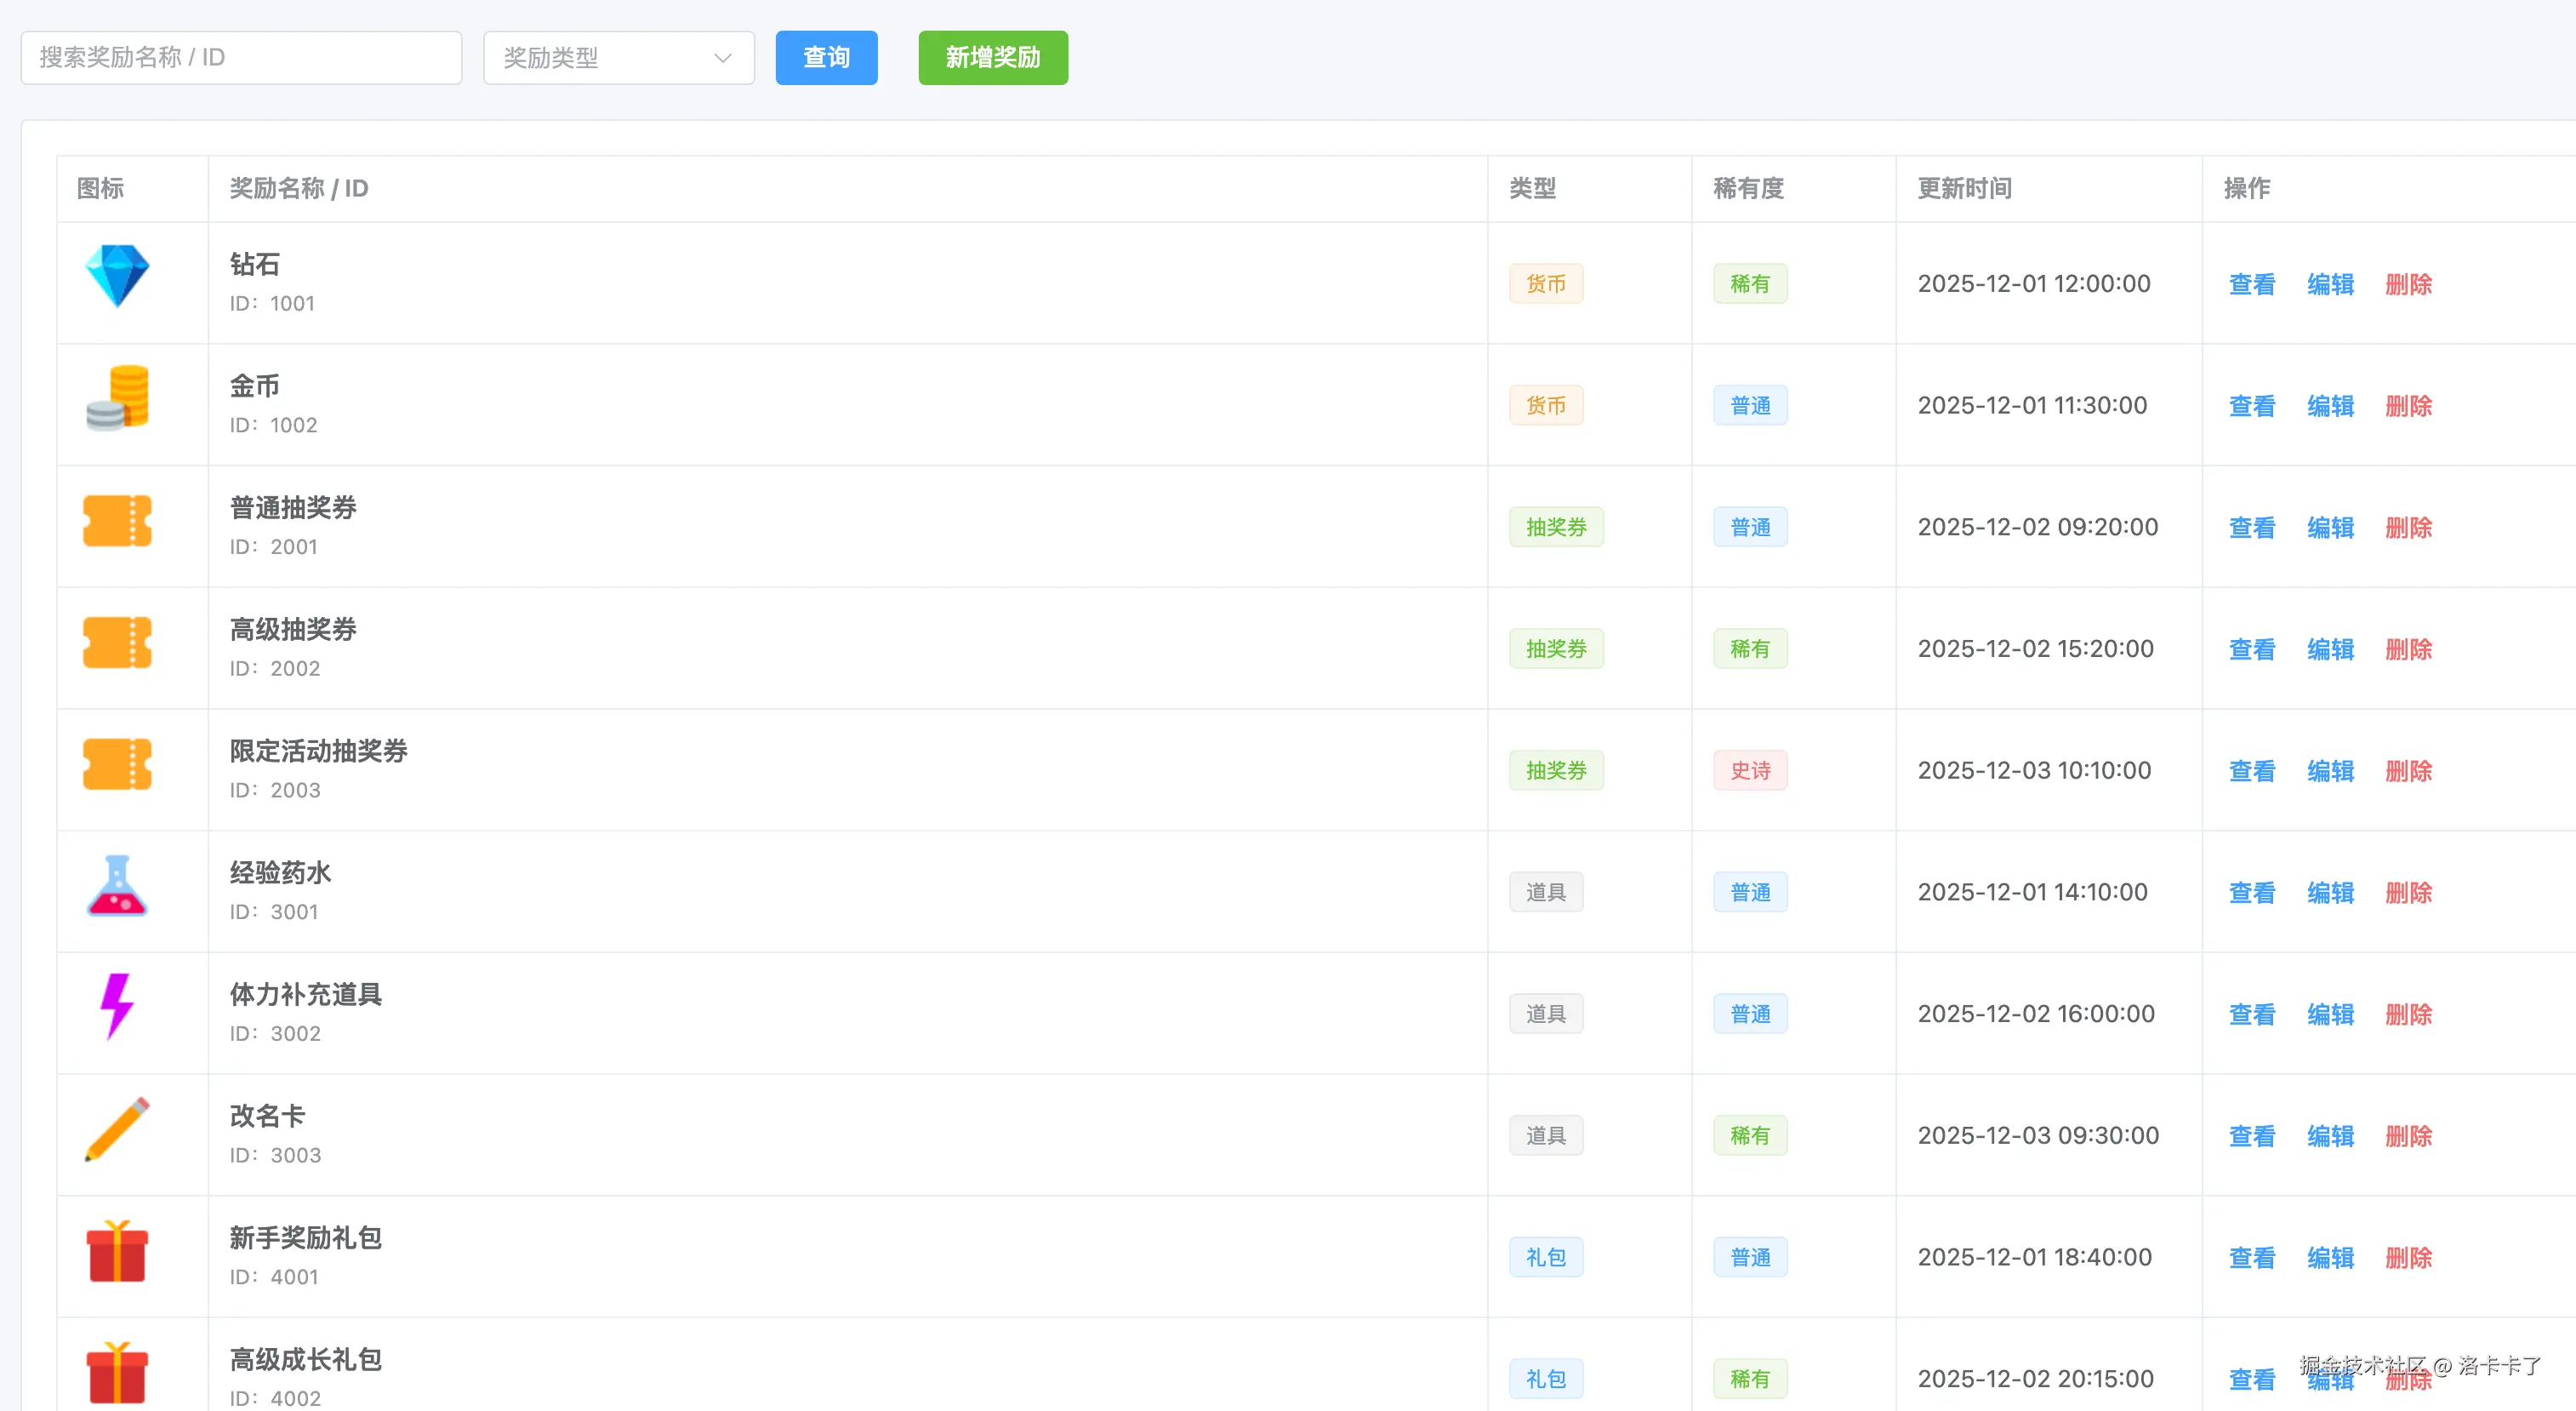
Task: Click the pencil icon for 改名卡
Action: click(x=117, y=1129)
